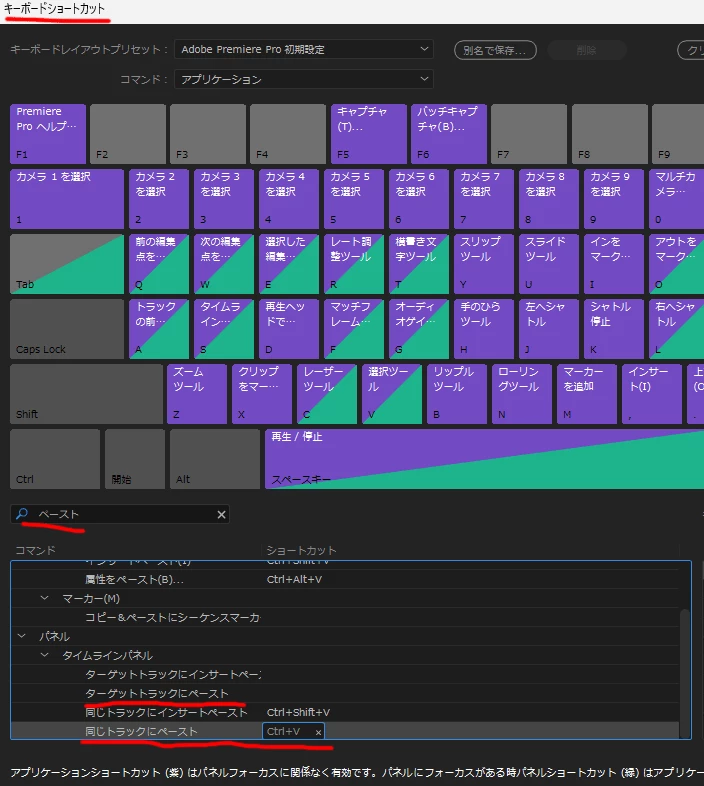Click the 別名で保存 button

pos(495,50)
